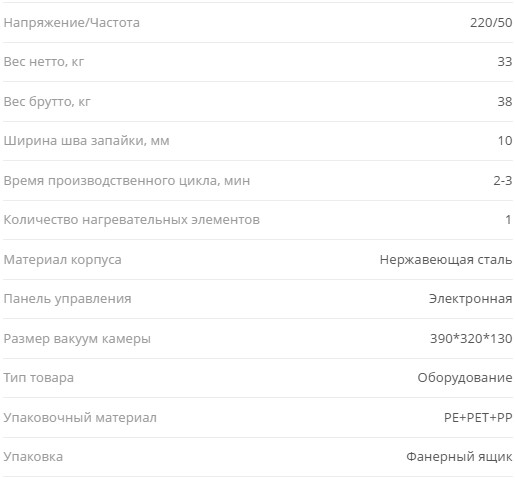This screenshot has height=482, width=515.
Task: Select the Нержавеющая сталь value
Action: click(446, 260)
